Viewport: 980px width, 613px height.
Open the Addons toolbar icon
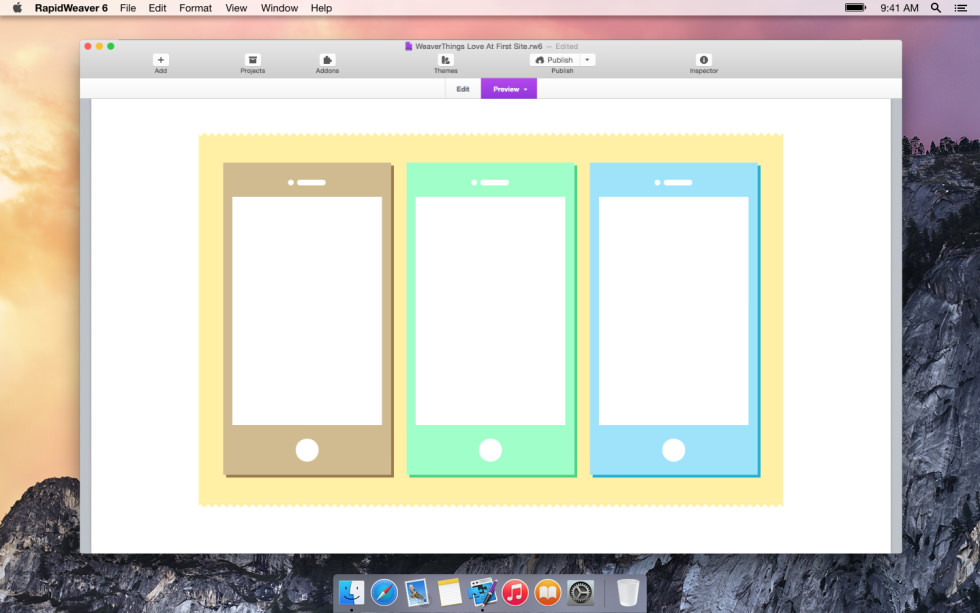point(327,60)
